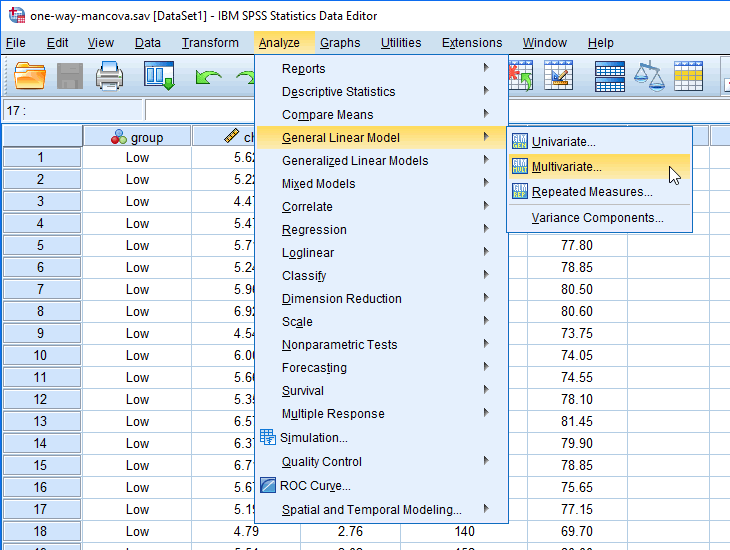Click the Recall recent dialogs icon
Screen dimensions: 730x550
point(159,75)
